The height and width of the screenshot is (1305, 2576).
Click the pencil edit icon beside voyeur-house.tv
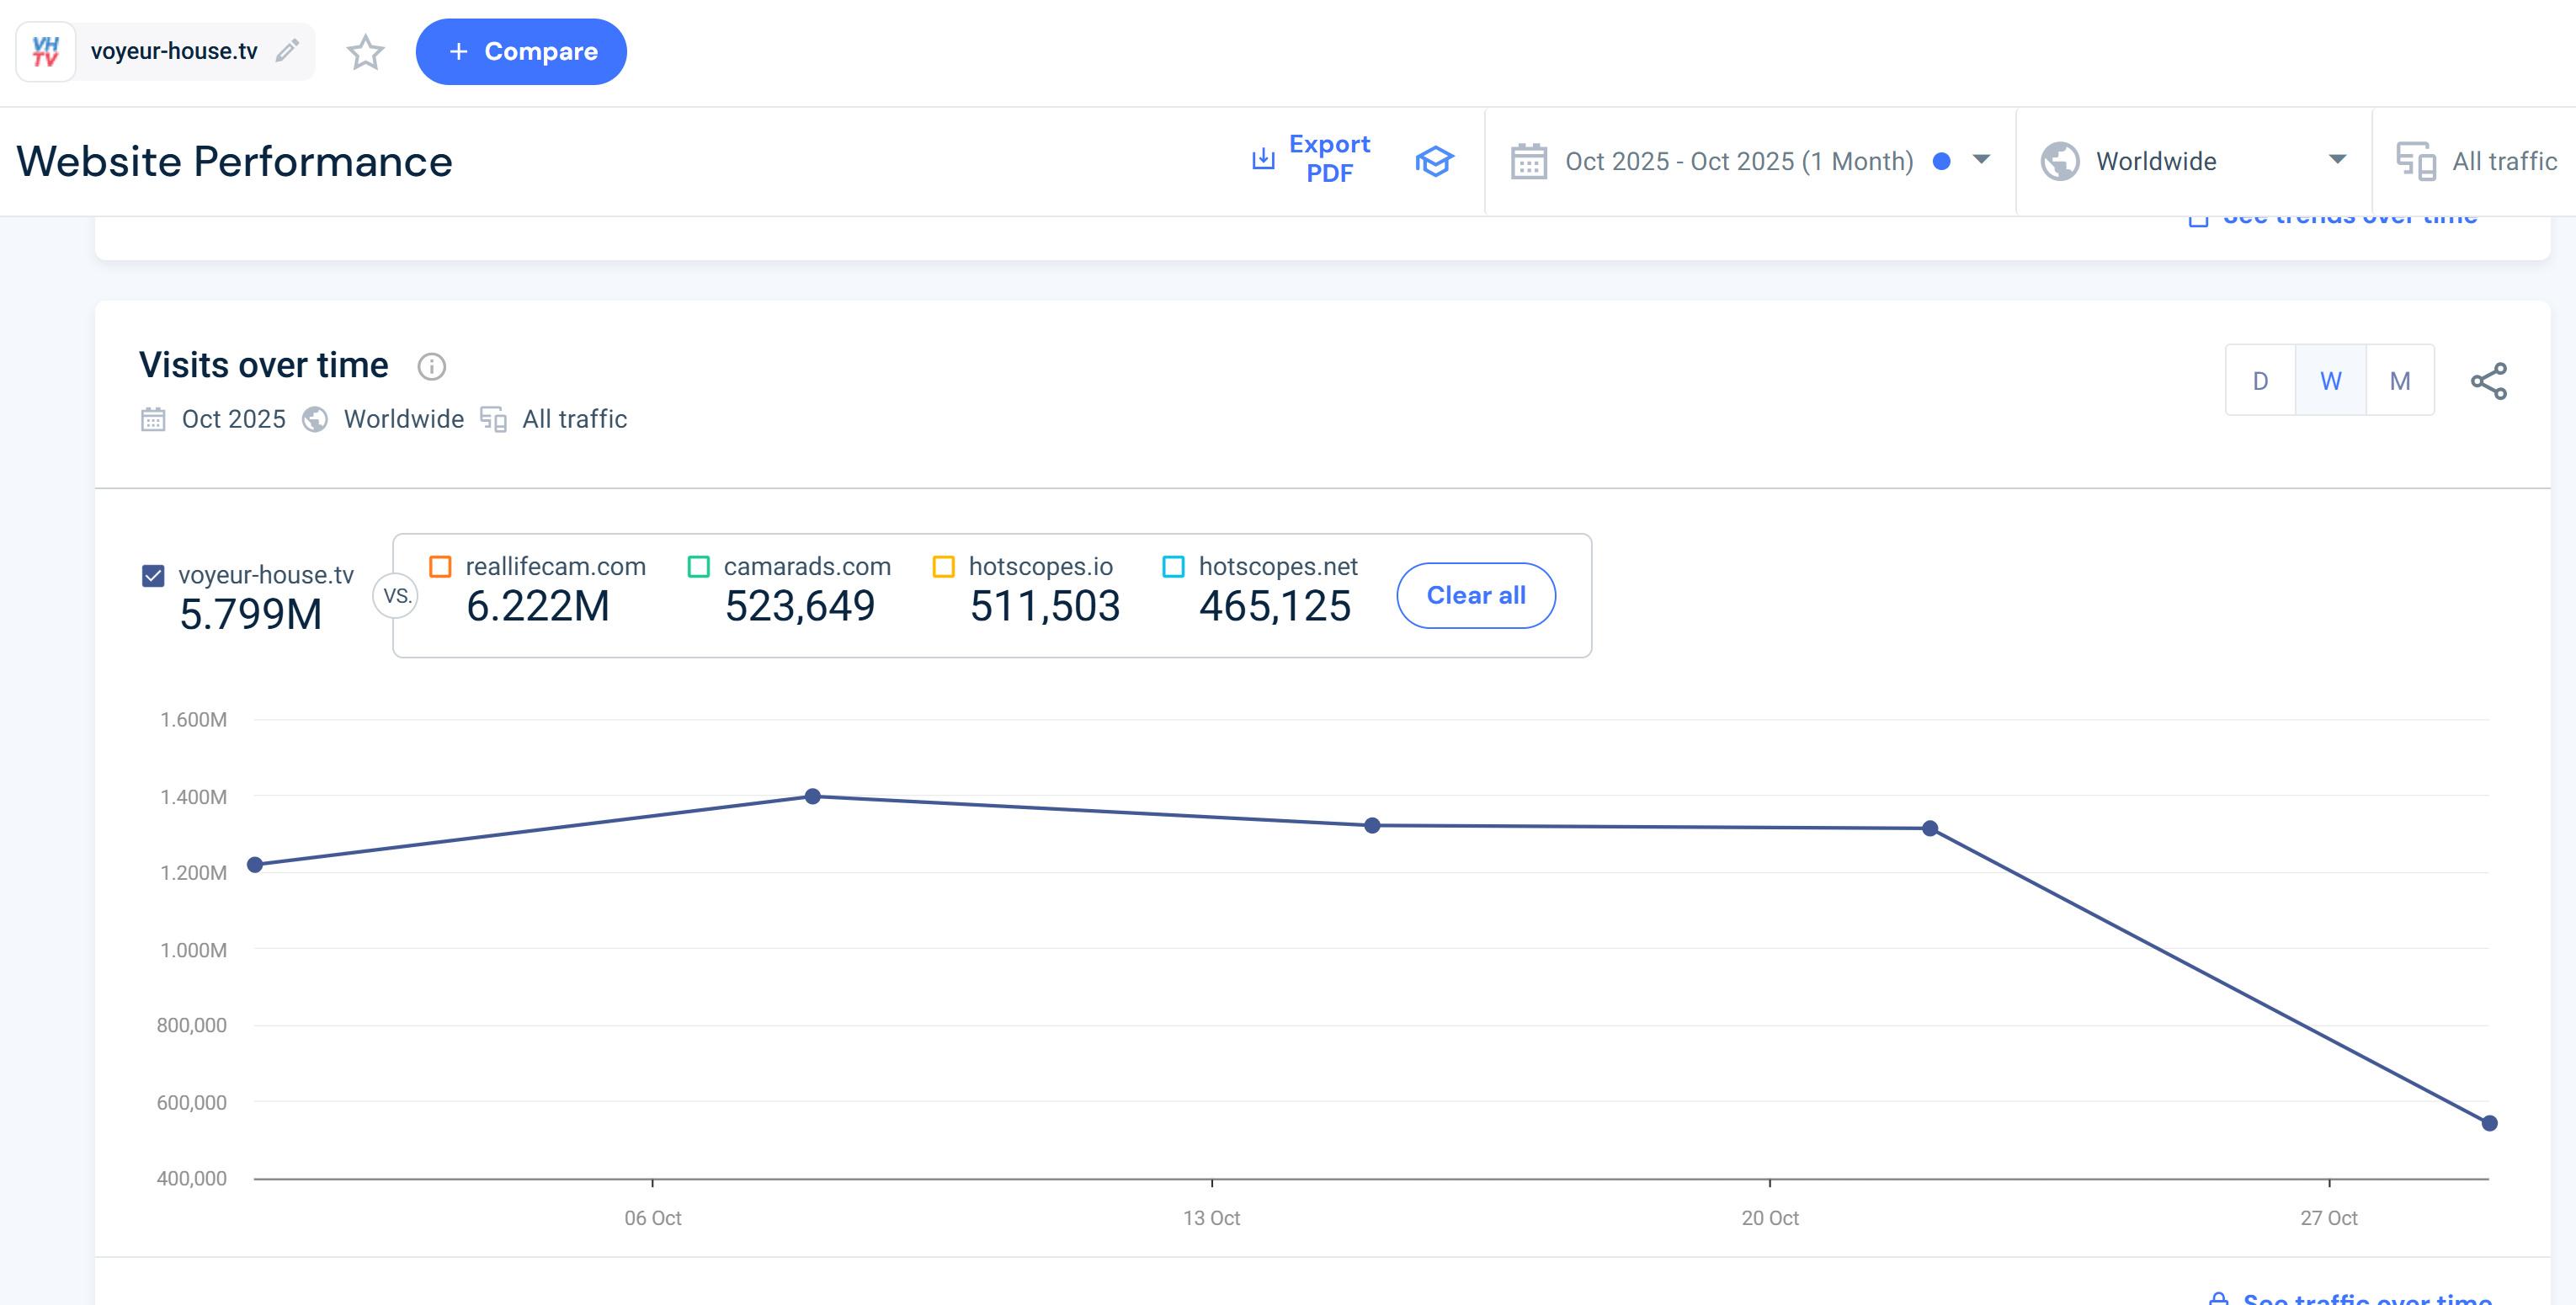(287, 51)
